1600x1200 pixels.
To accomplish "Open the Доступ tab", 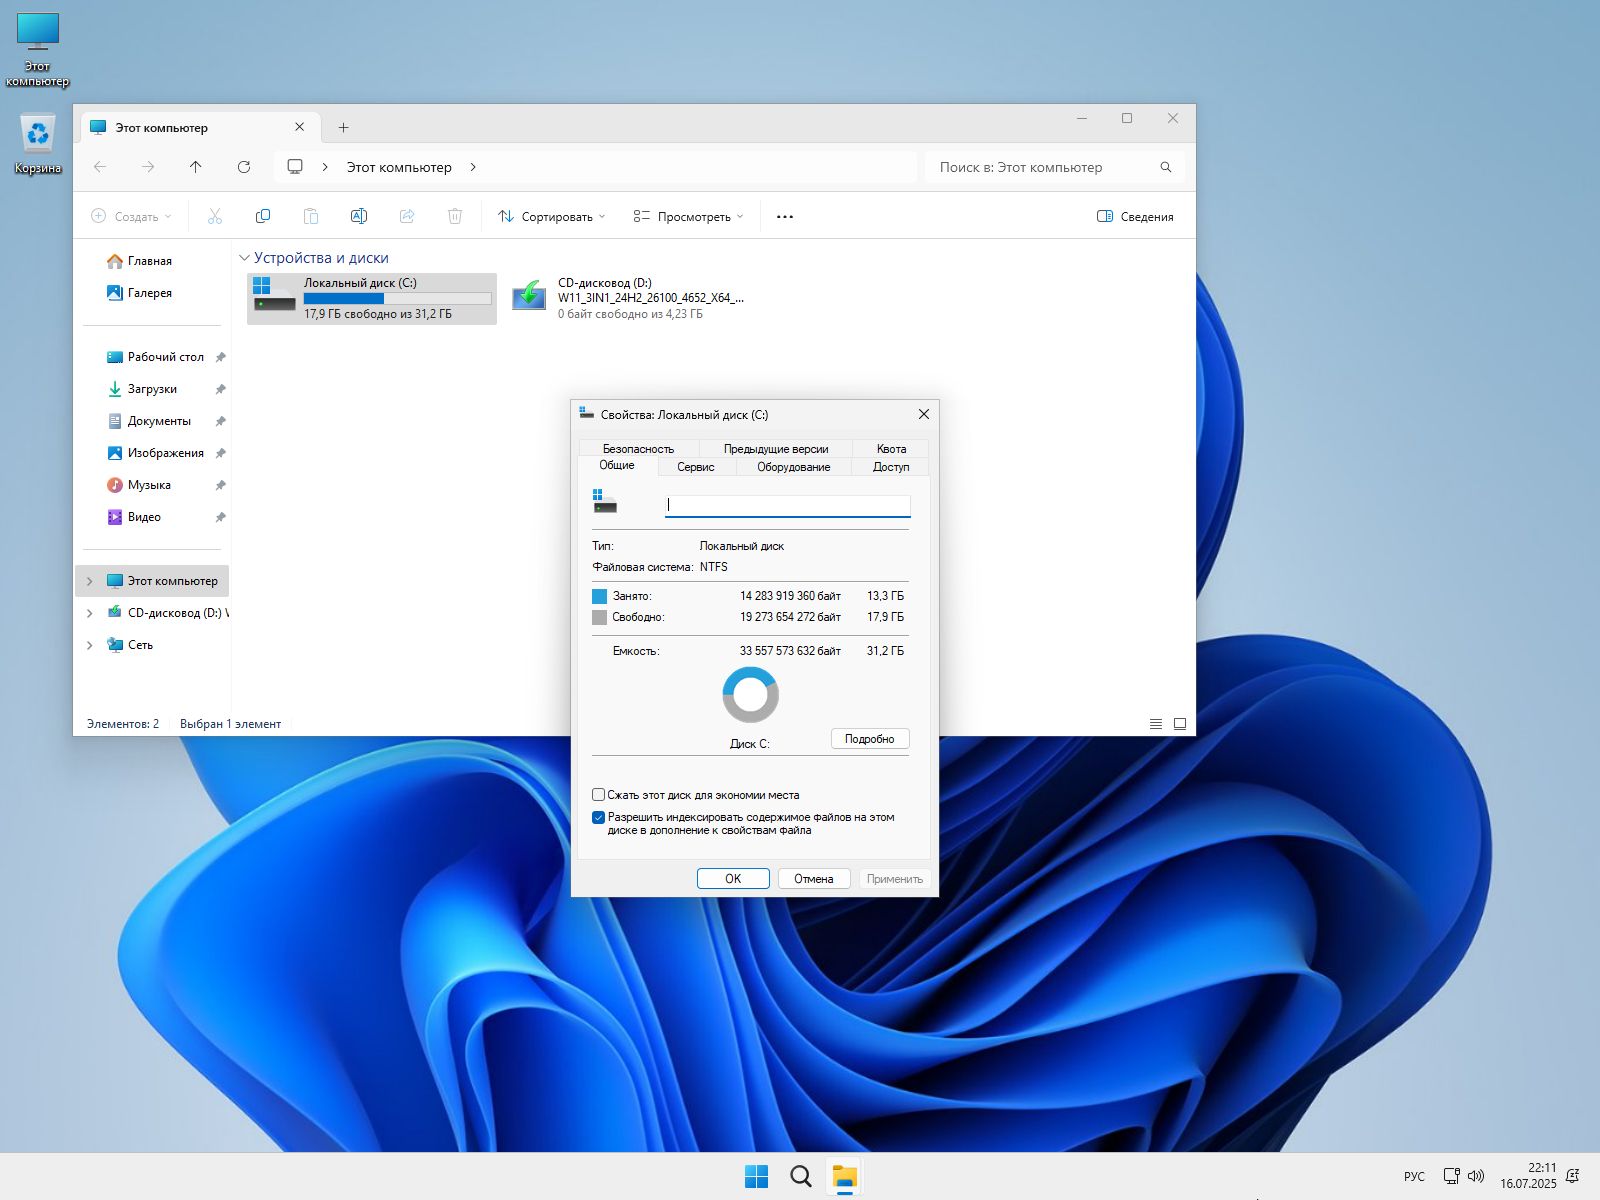I will pyautogui.click(x=891, y=467).
